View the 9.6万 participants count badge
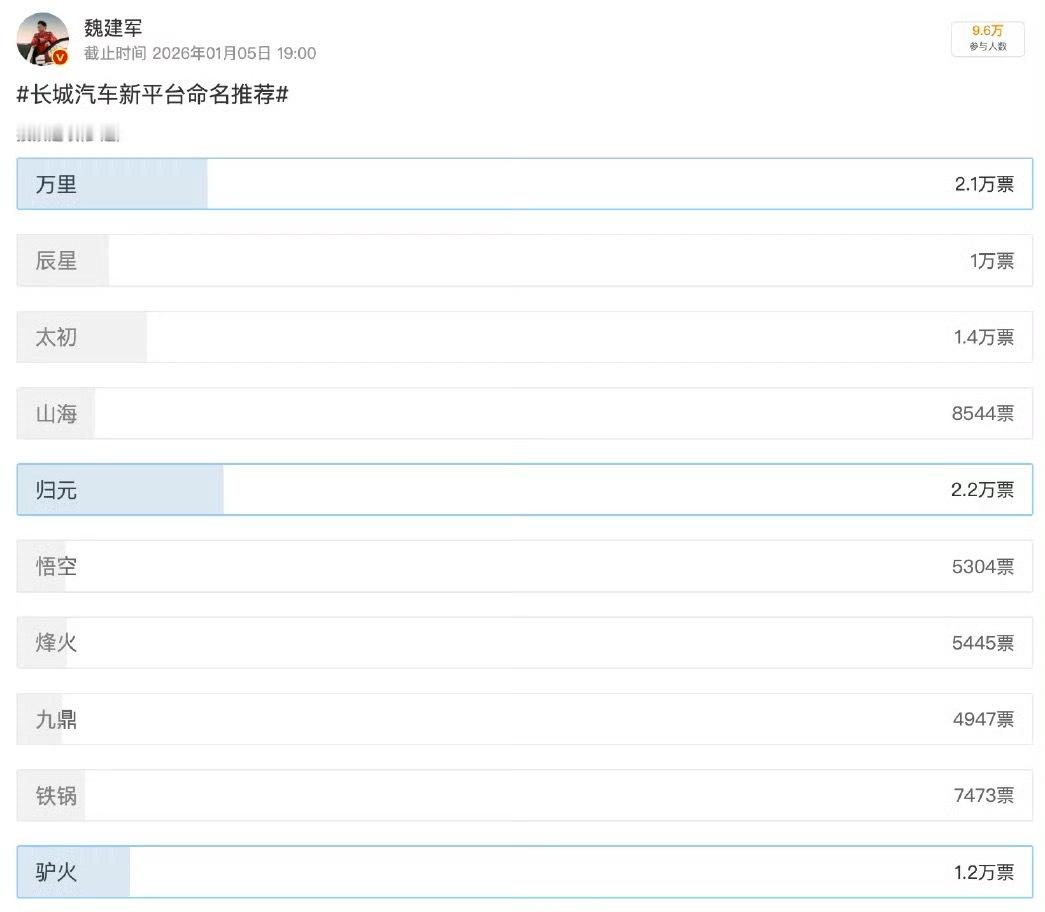This screenshot has height=912, width=1045. click(x=987, y=38)
